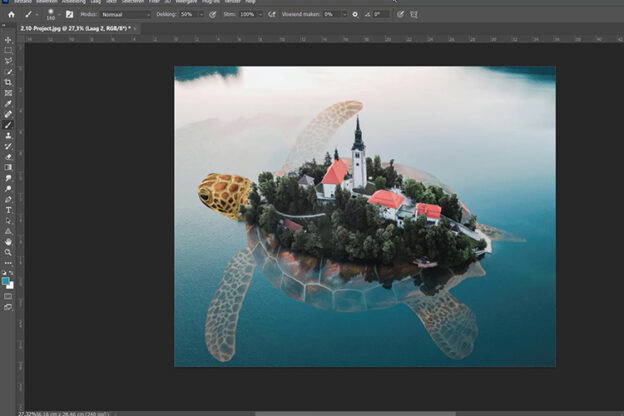The image size is (624, 416).
Task: Select the Dodge tool
Action: [8, 189]
